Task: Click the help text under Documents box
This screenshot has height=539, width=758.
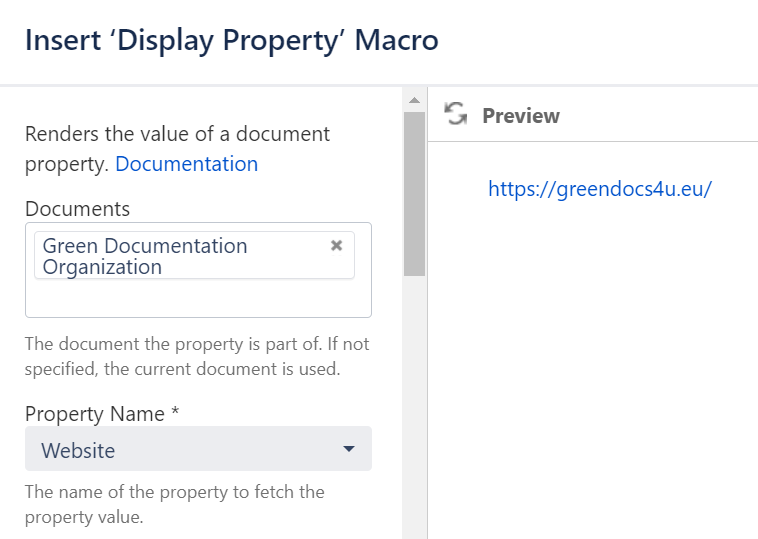Action: point(196,356)
